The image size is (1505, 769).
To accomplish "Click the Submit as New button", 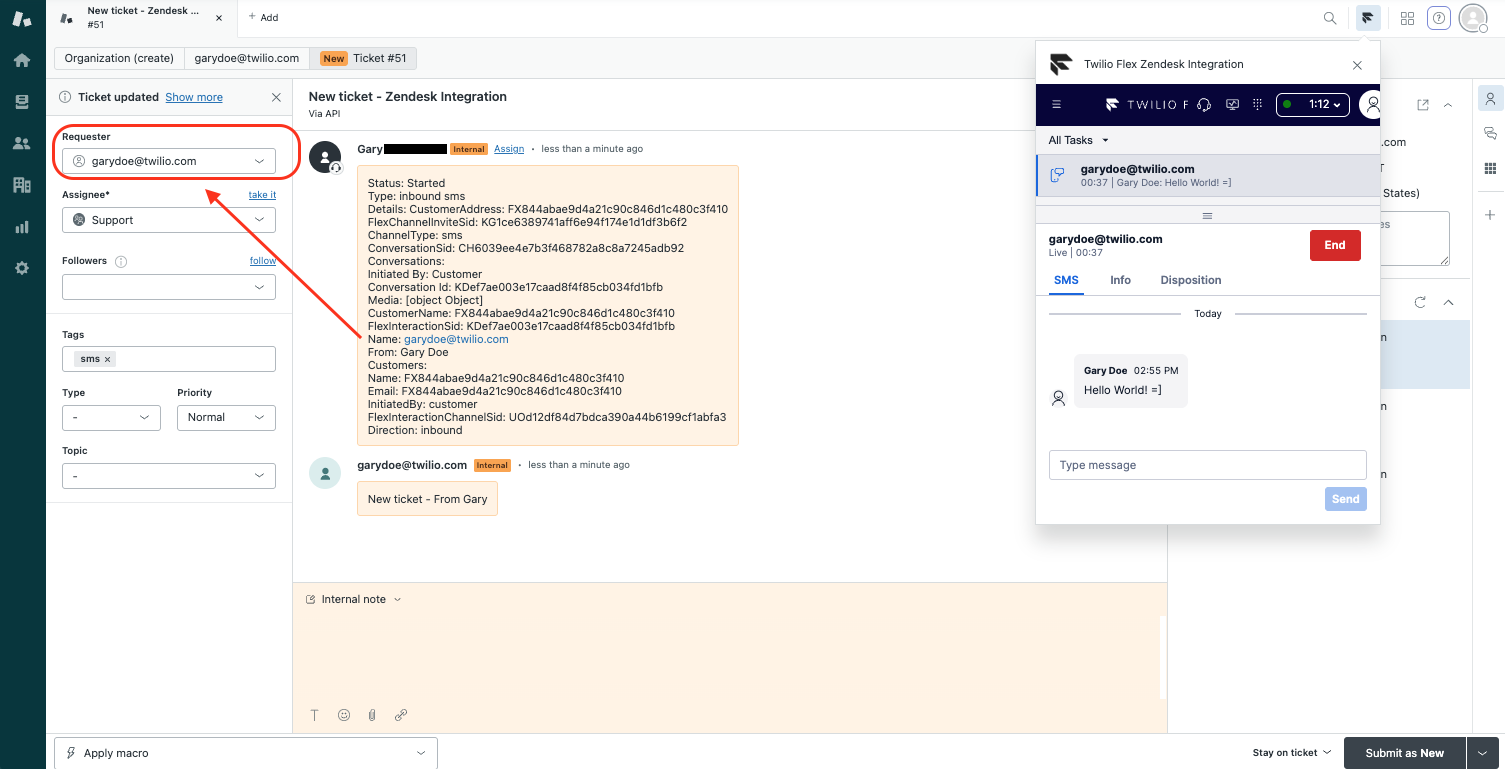I will pos(1404,753).
